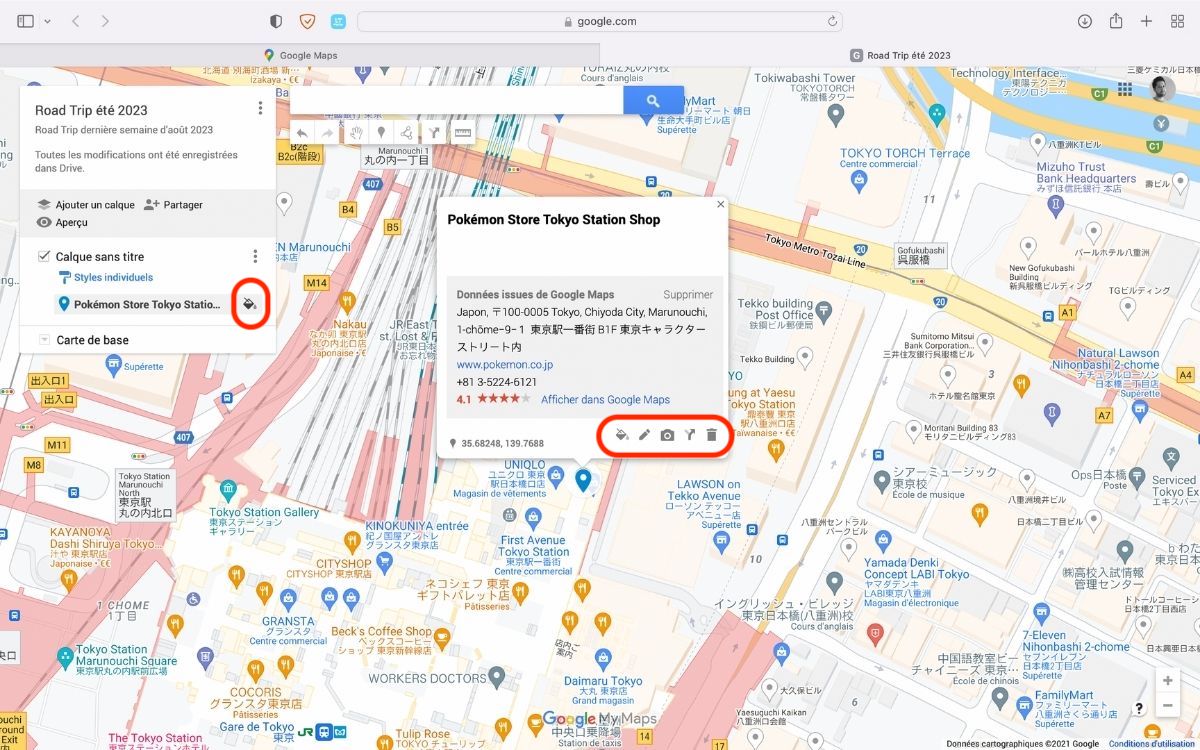Toggle the Safari sidebar

click(x=26, y=21)
